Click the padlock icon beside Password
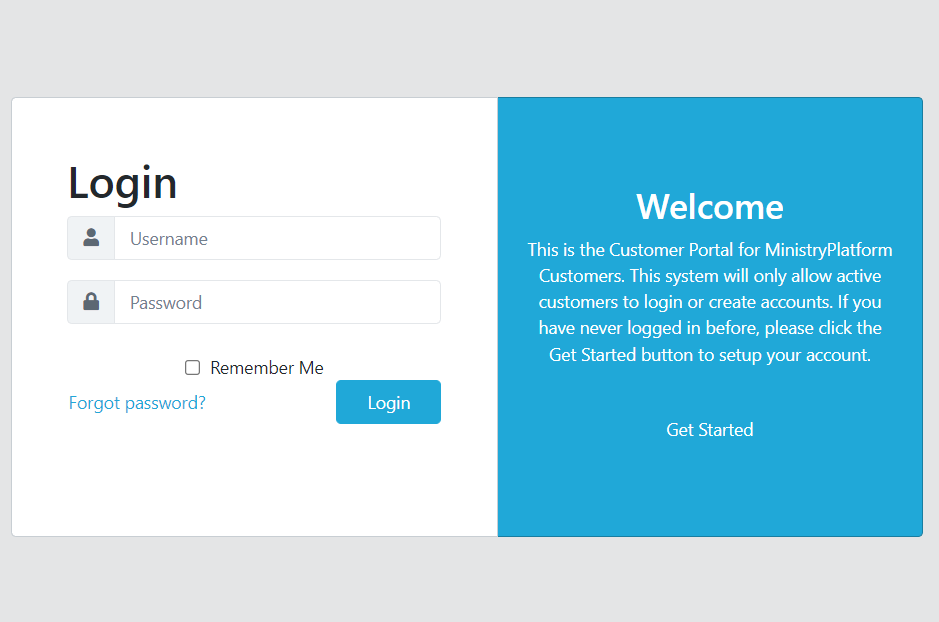The image size is (939, 622). tap(91, 301)
